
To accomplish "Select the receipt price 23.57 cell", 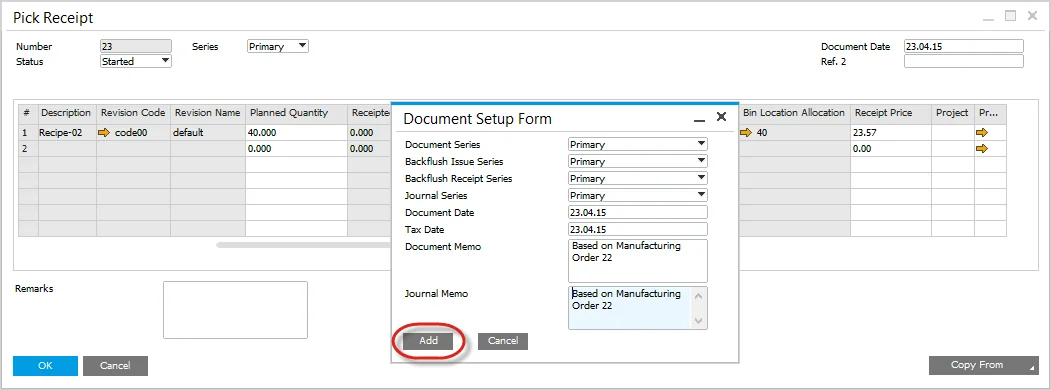I will [891, 133].
